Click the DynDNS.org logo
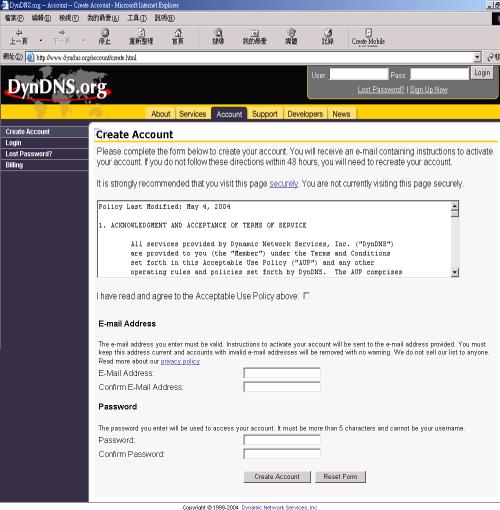This screenshot has width=500, height=510. [57, 87]
